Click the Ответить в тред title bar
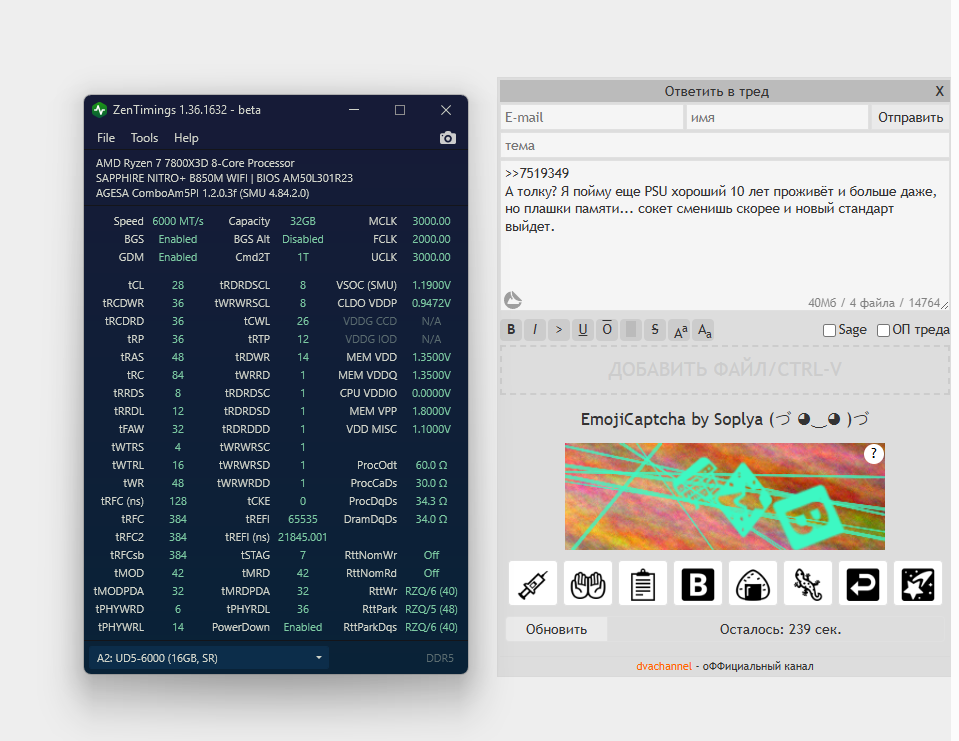The height and width of the screenshot is (741, 959). [717, 92]
